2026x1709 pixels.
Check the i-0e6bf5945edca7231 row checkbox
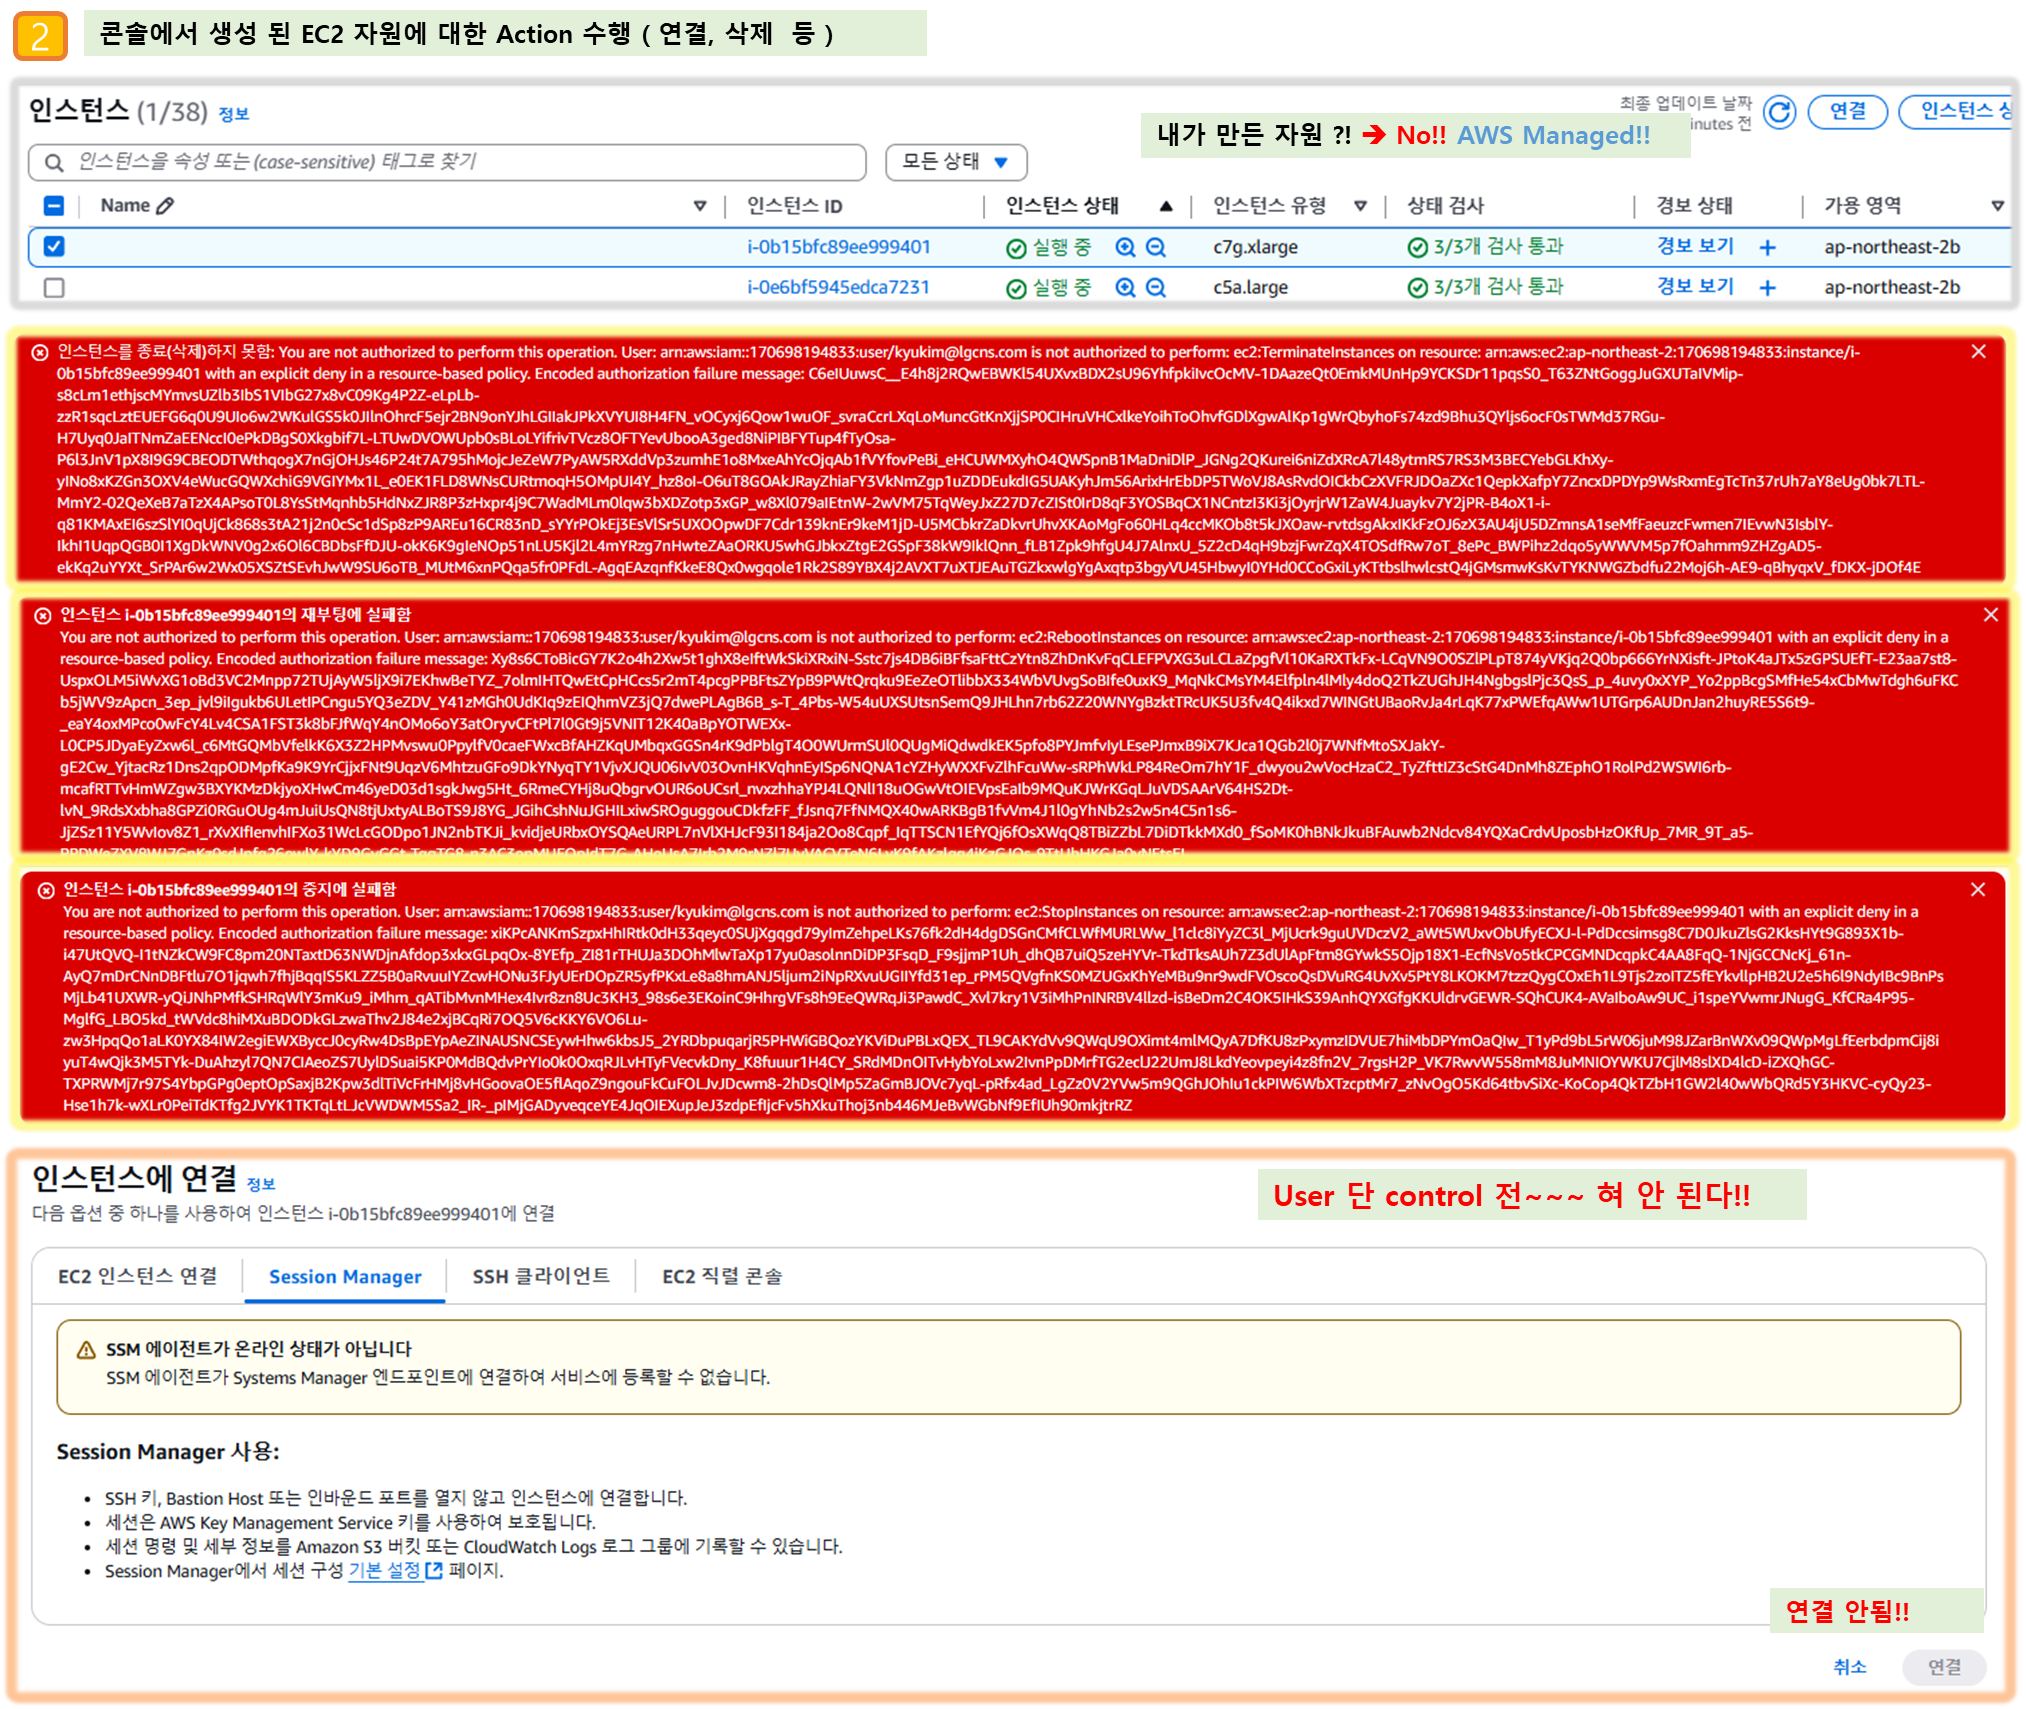click(x=54, y=288)
